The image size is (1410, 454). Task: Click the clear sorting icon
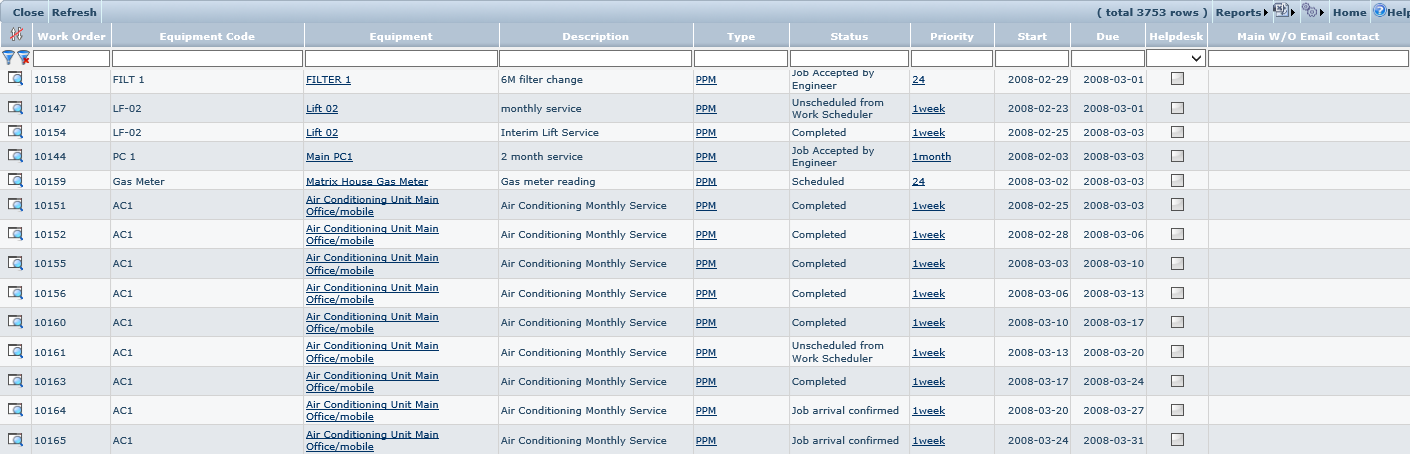point(15,35)
